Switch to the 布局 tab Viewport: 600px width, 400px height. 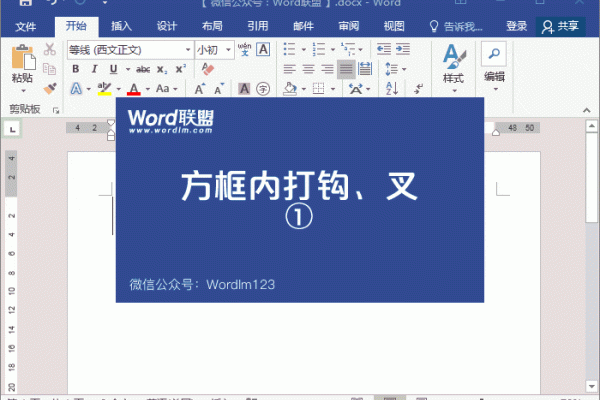click(212, 26)
